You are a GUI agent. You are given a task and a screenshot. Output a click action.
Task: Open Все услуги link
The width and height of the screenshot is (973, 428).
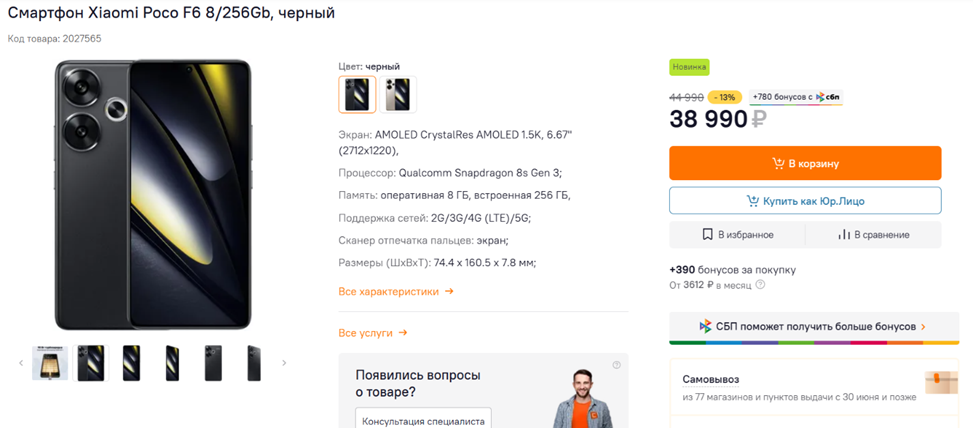pos(373,333)
